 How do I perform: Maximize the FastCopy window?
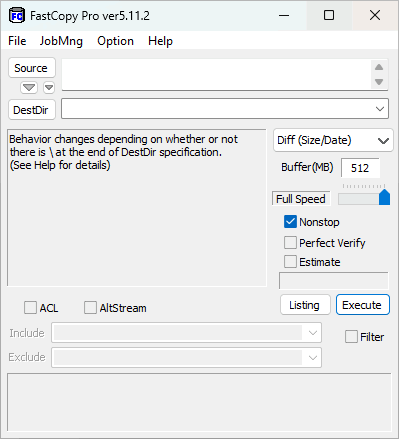[329, 15]
